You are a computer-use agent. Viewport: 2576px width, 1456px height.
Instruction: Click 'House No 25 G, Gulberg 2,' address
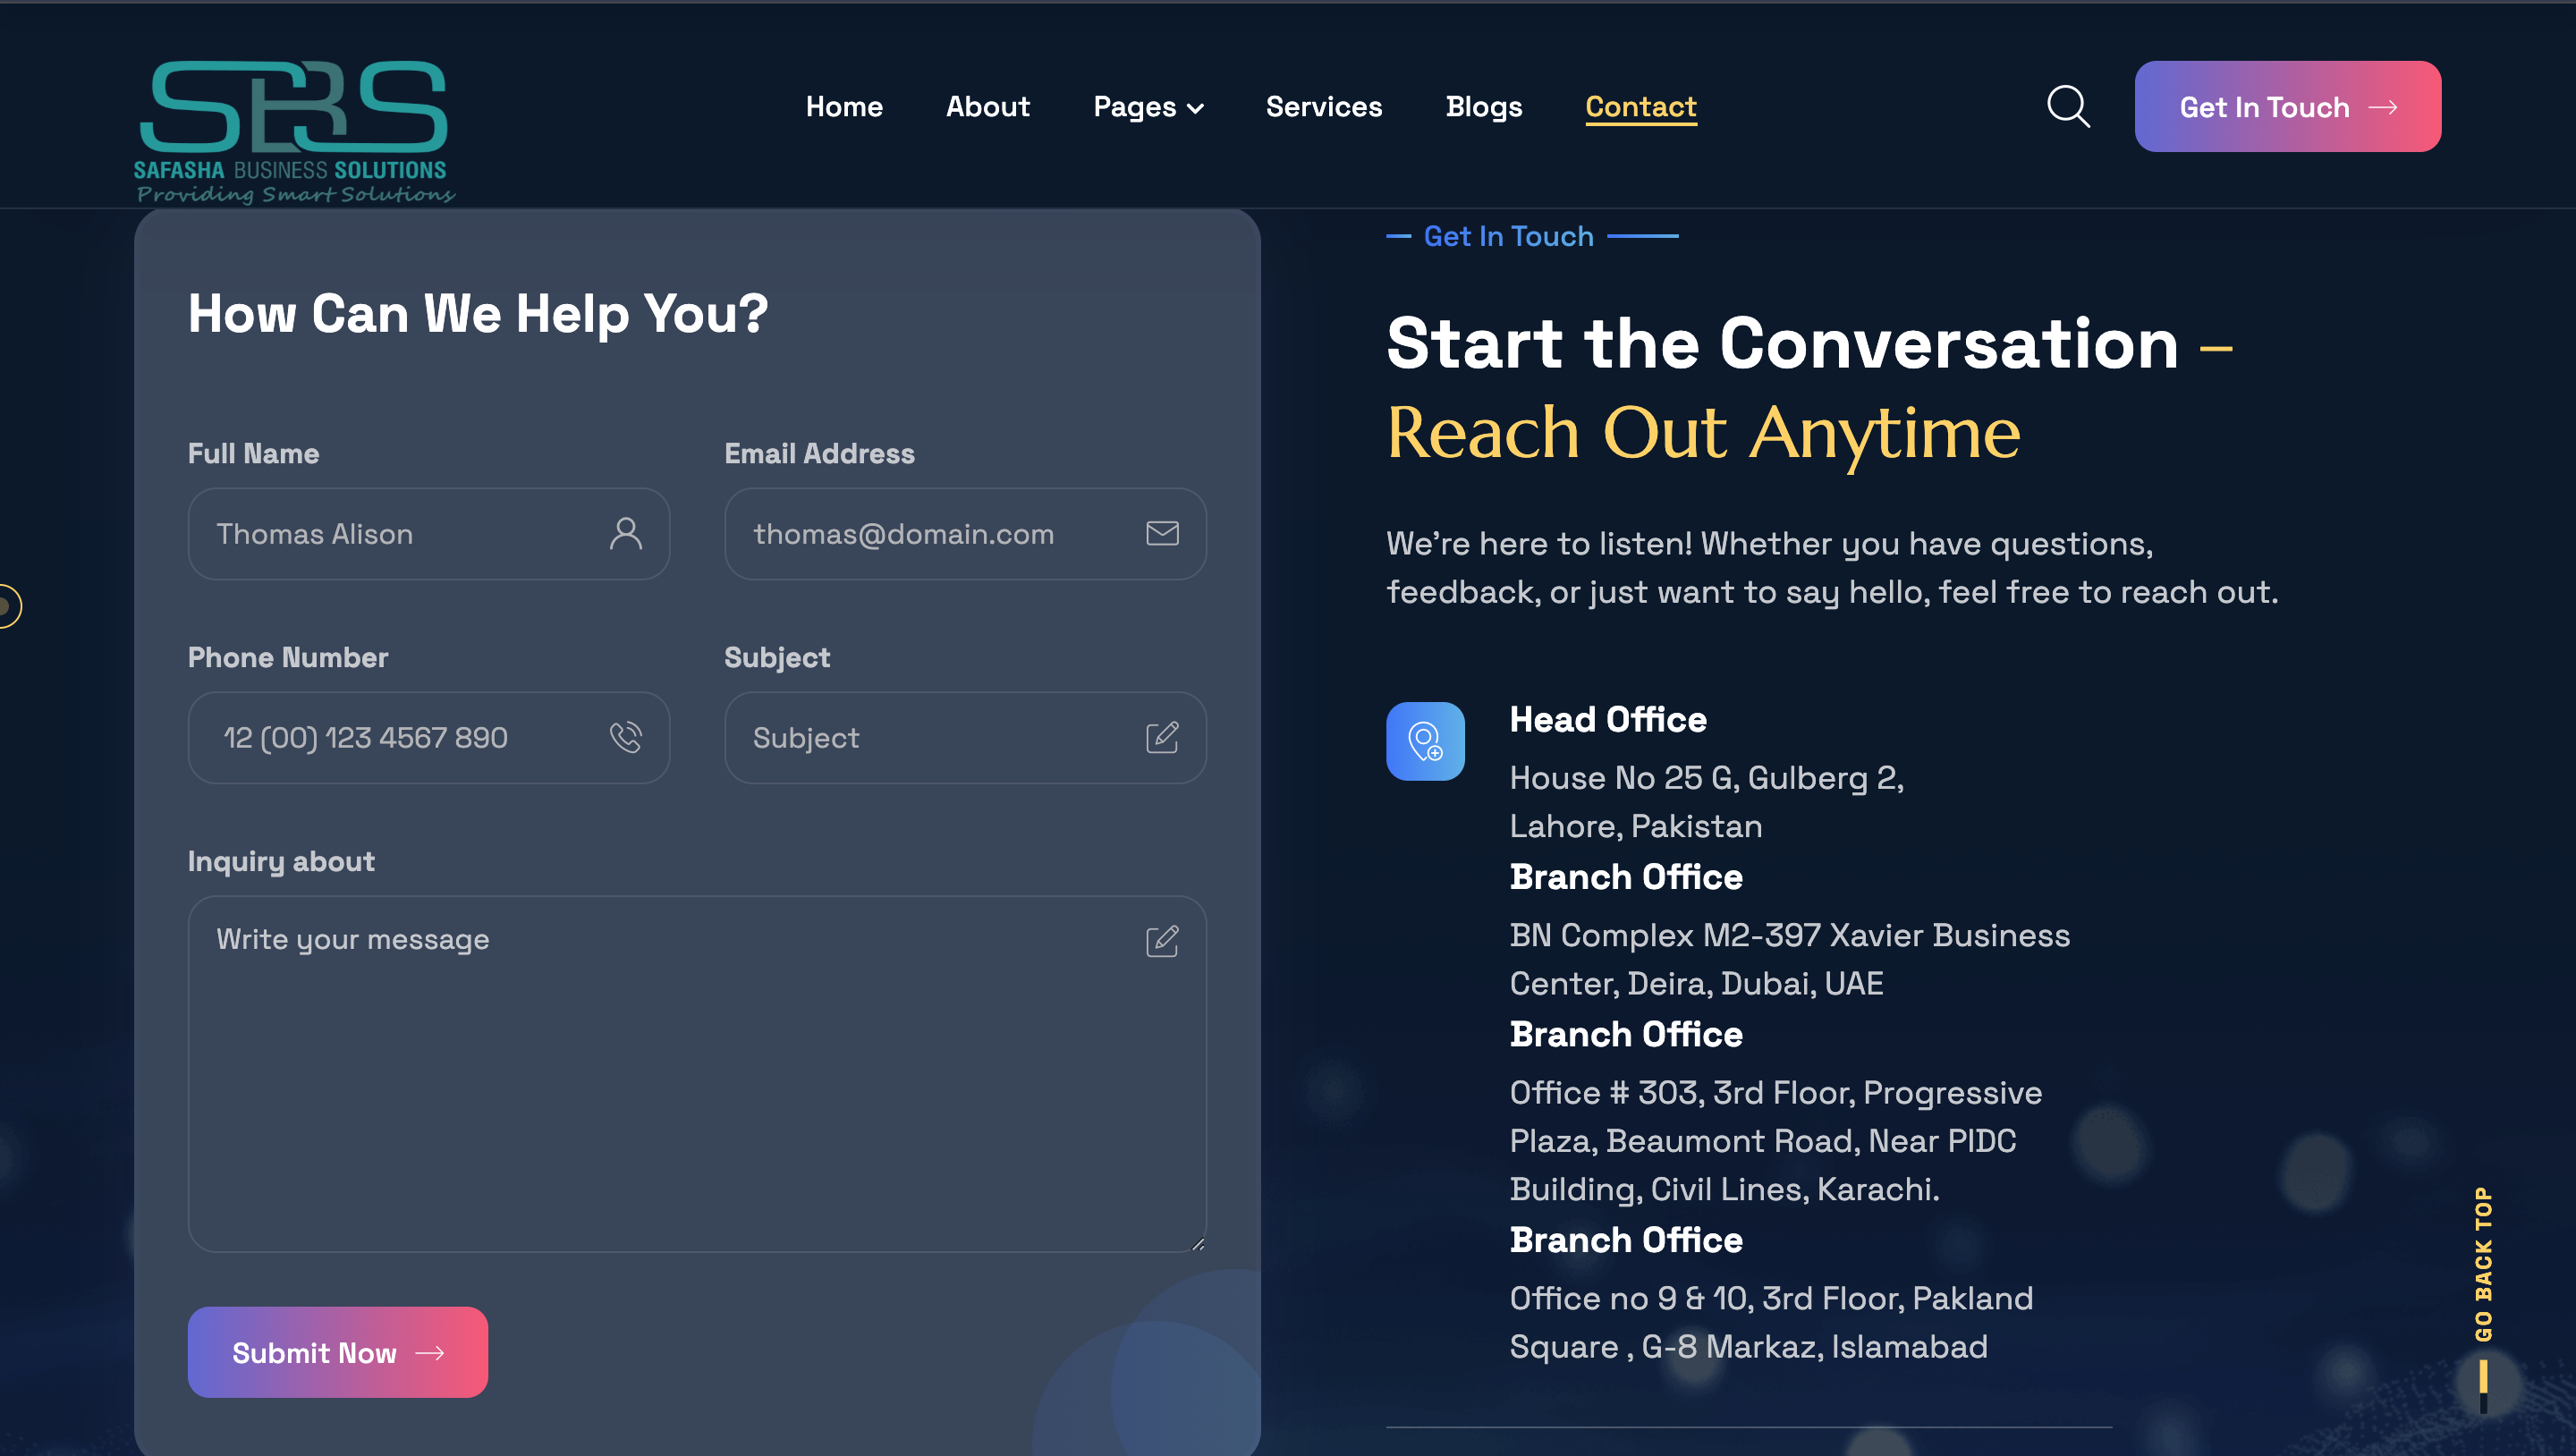(1706, 777)
